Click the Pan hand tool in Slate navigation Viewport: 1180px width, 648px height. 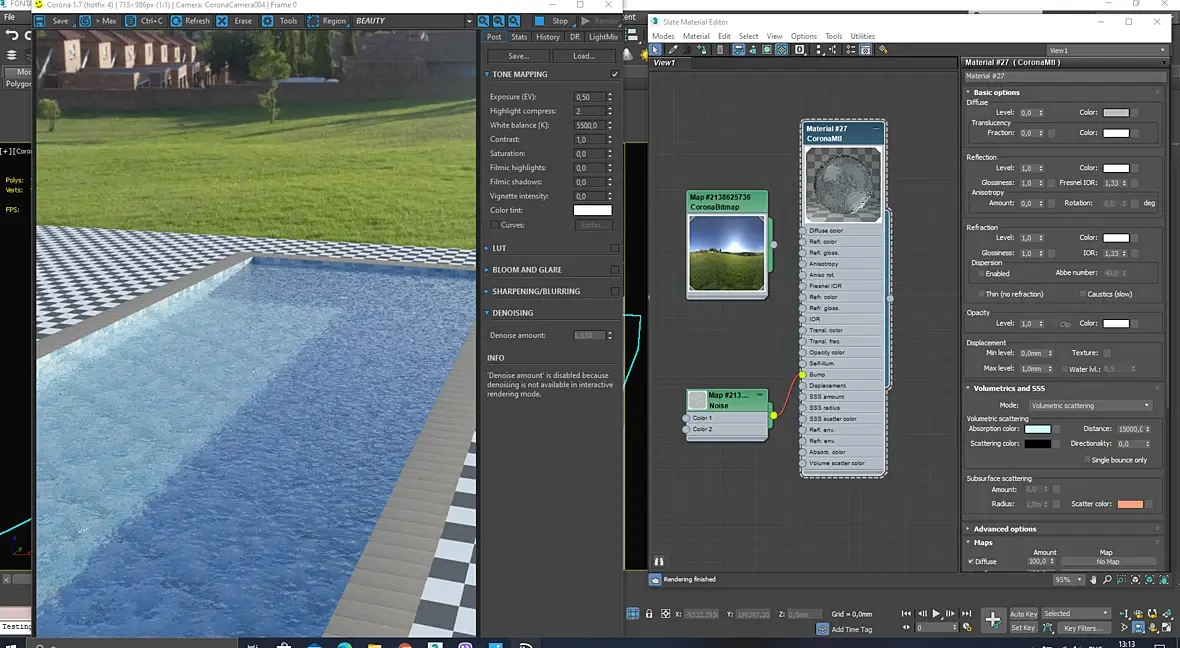(1093, 580)
